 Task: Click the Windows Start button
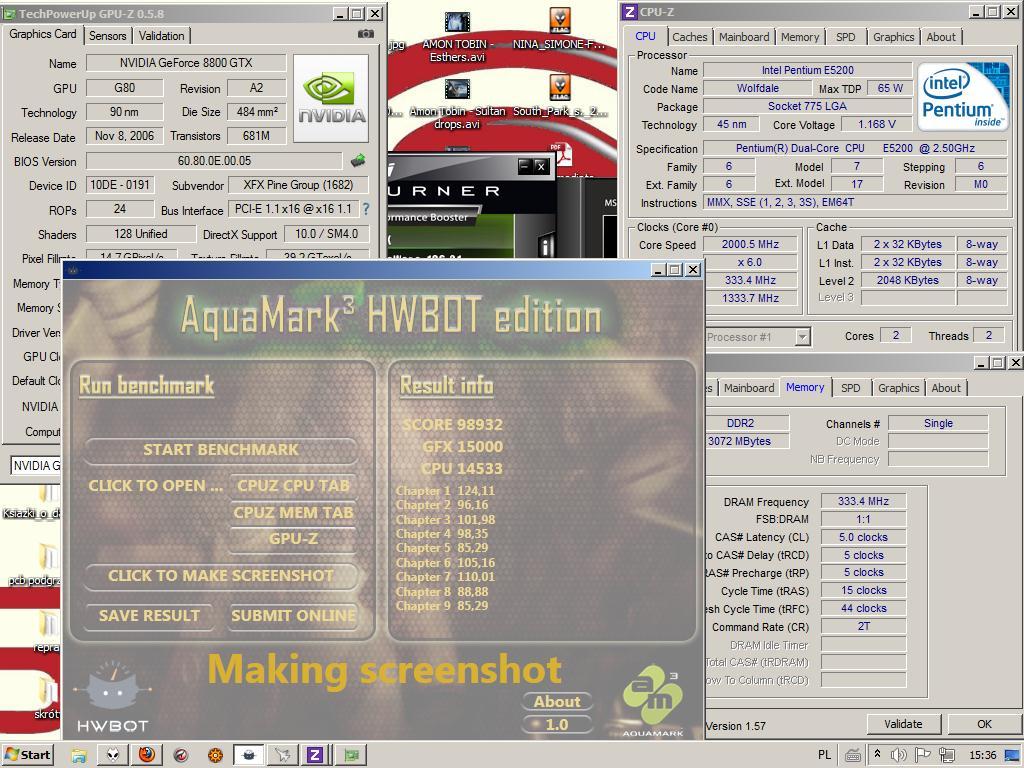click(27, 755)
